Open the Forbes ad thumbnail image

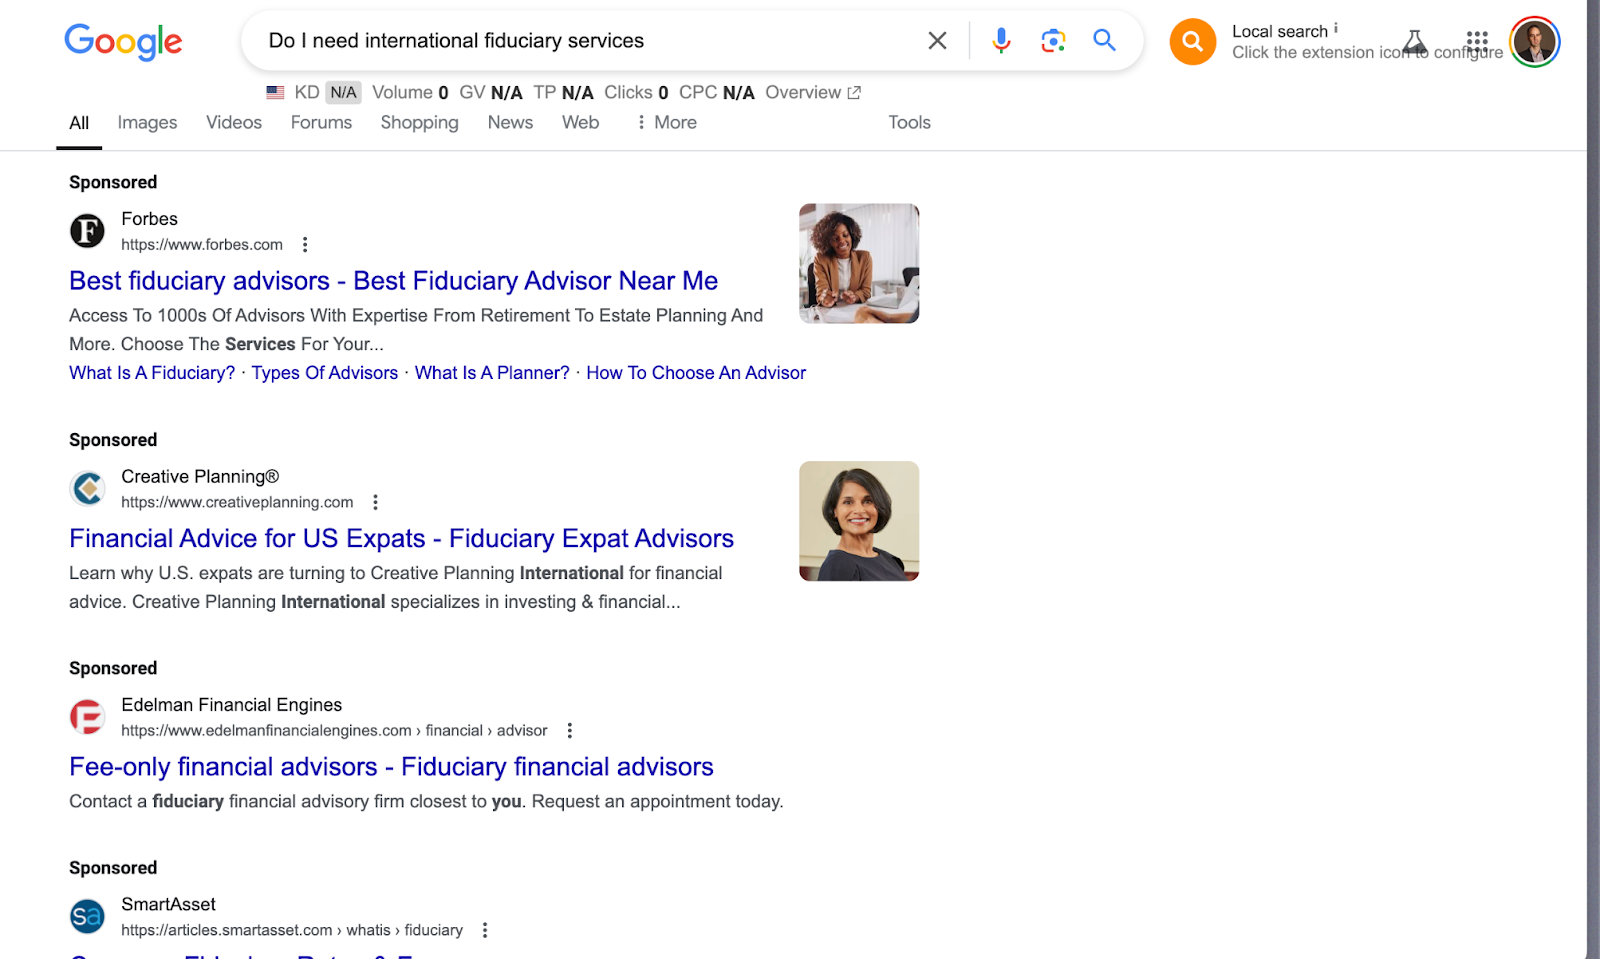[x=859, y=263]
